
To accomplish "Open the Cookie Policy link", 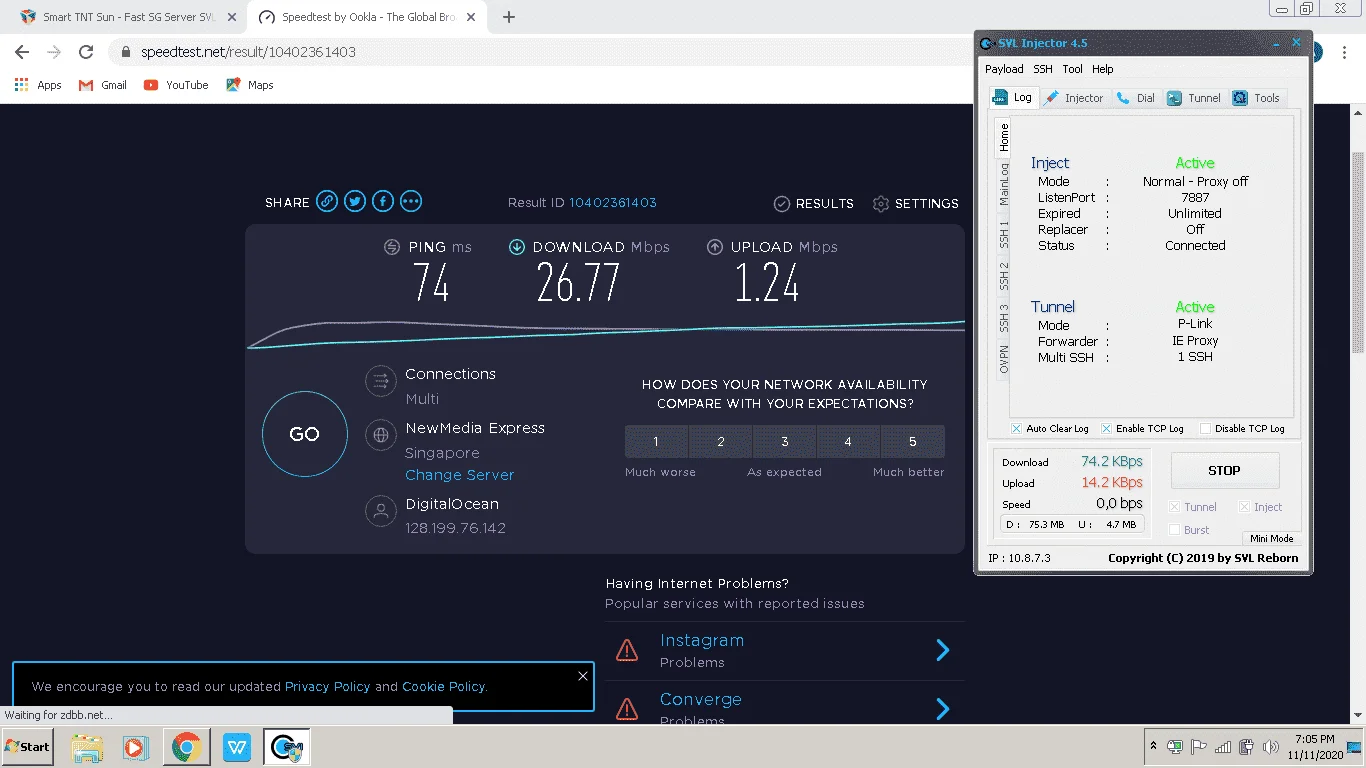I will pyautogui.click(x=444, y=686).
